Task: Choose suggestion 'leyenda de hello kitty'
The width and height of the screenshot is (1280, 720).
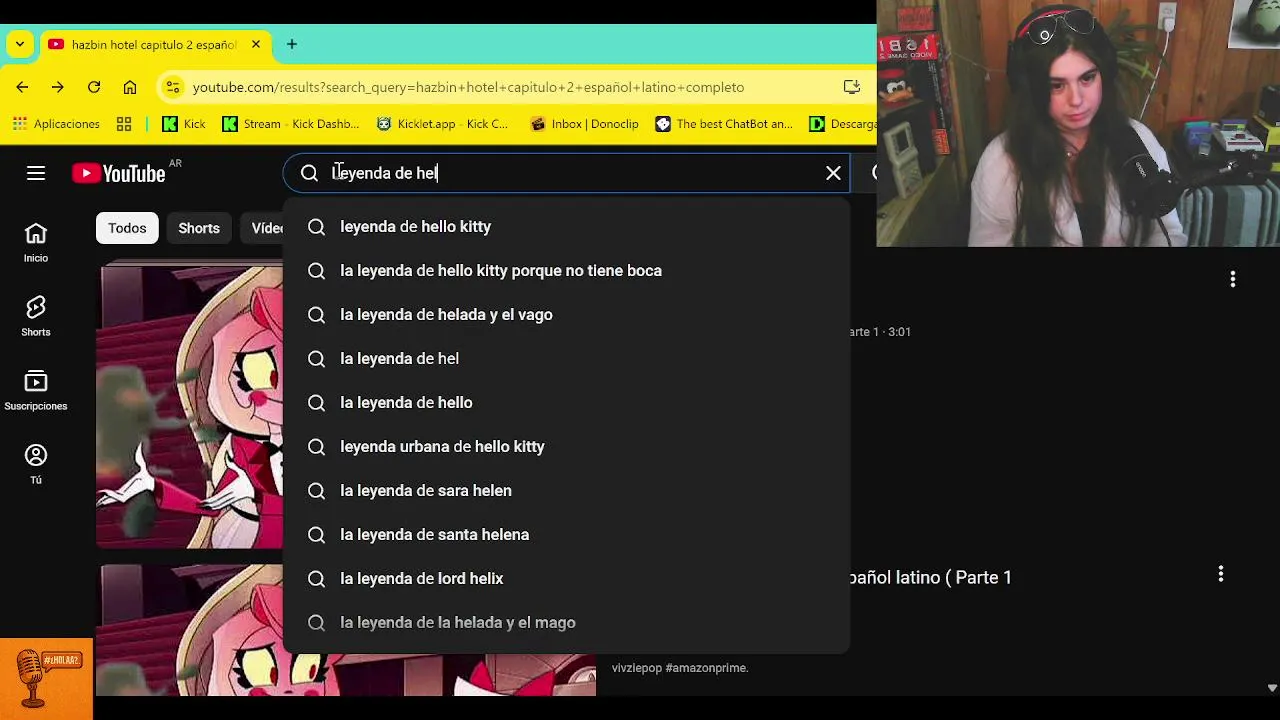Action: [x=566, y=227]
